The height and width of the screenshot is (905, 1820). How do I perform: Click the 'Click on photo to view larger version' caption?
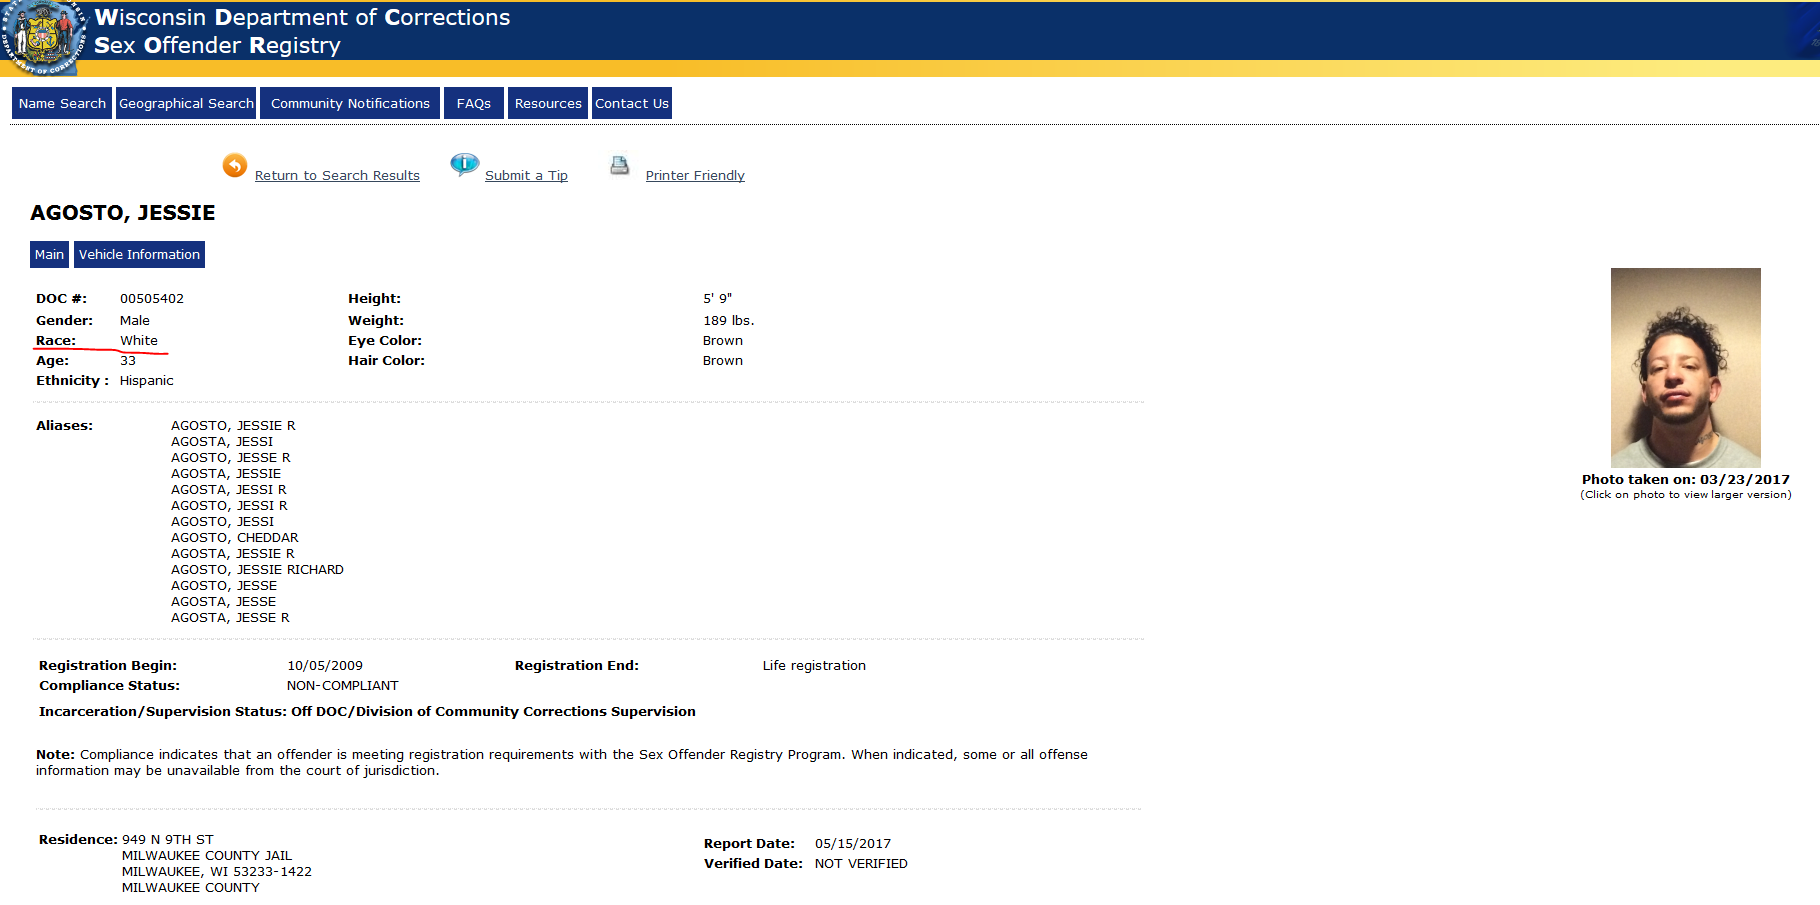coord(1685,495)
